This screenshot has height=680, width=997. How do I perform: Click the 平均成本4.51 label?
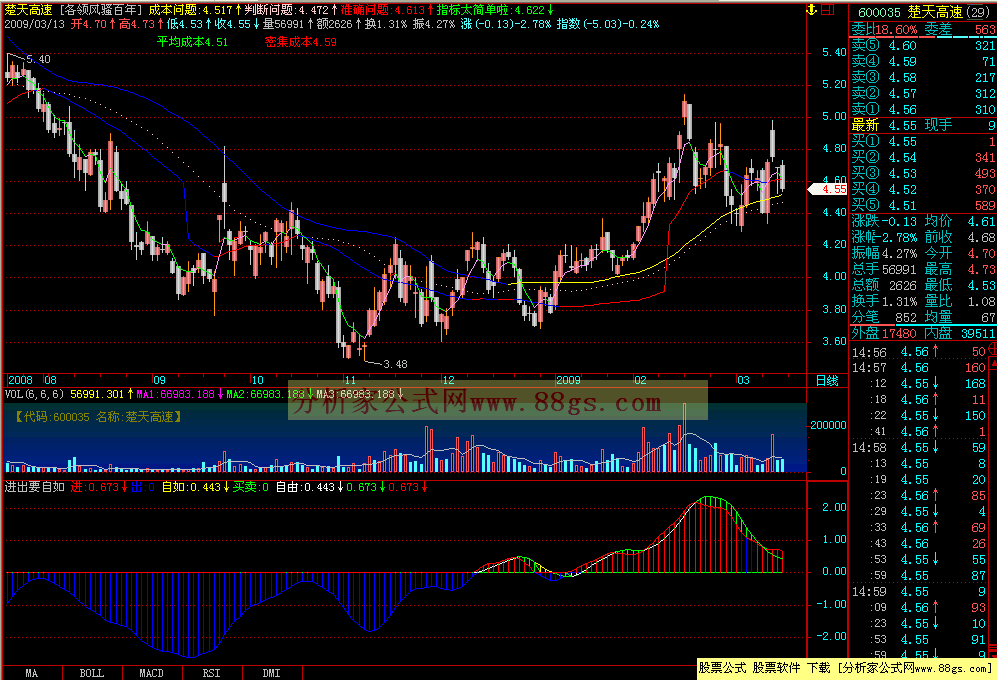pos(192,42)
